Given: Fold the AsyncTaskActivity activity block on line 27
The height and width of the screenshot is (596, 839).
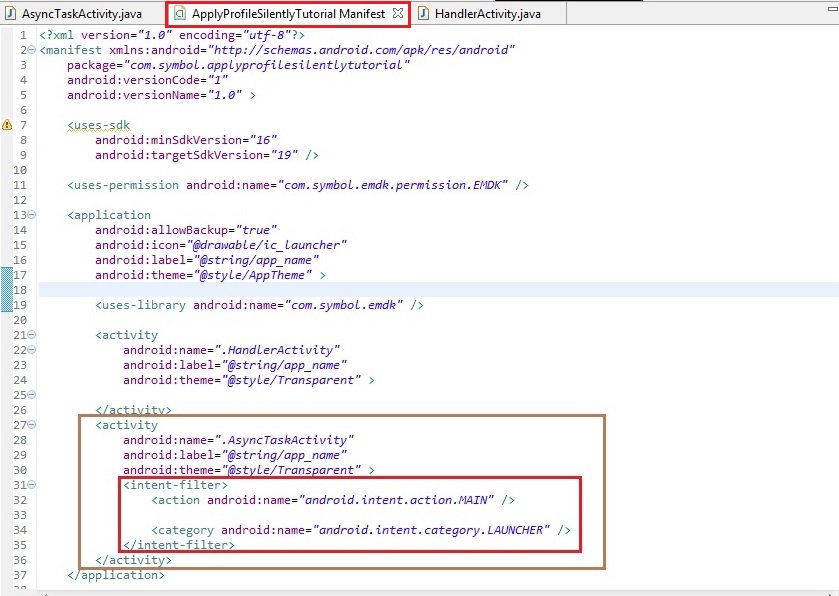Looking at the screenshot, I should click(x=33, y=425).
